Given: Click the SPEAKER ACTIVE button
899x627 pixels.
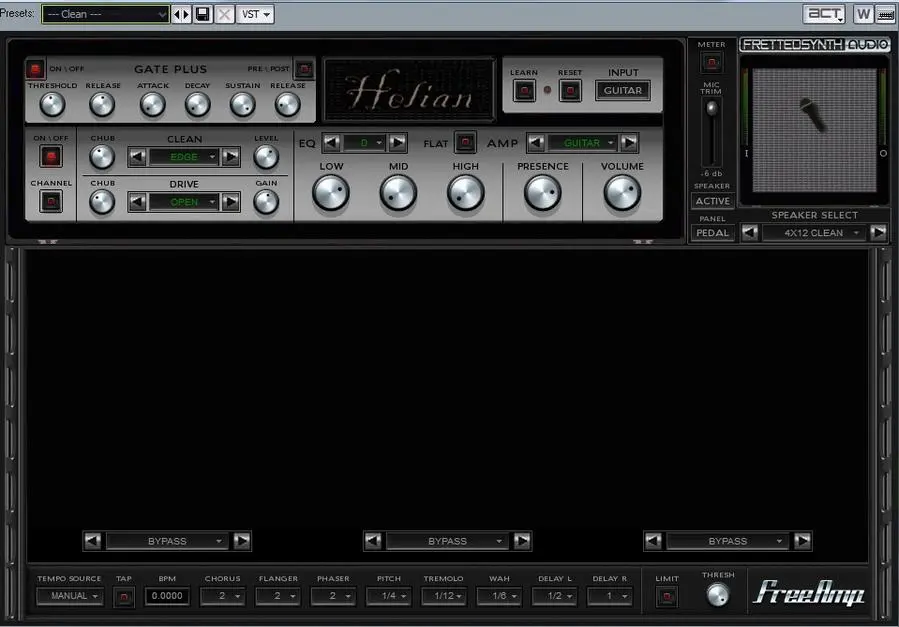Looking at the screenshot, I should click(x=712, y=201).
